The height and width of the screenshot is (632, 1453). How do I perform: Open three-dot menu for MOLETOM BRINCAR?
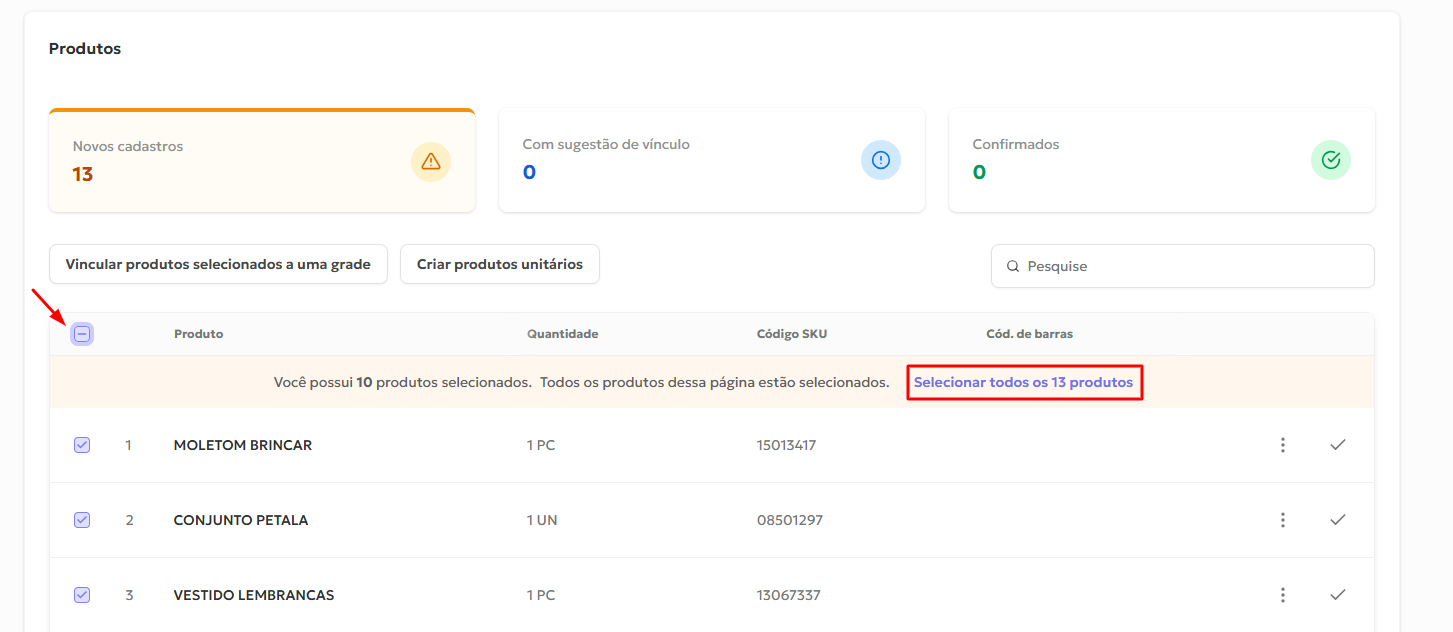point(1282,445)
